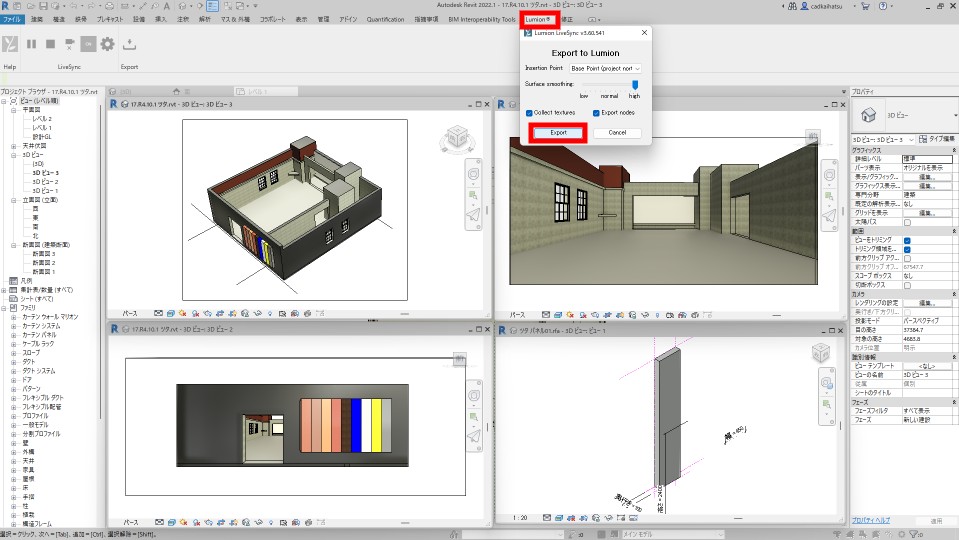This screenshot has height=540, width=959.
Task: Toggle the Collect textures checkbox
Action: (x=529, y=113)
